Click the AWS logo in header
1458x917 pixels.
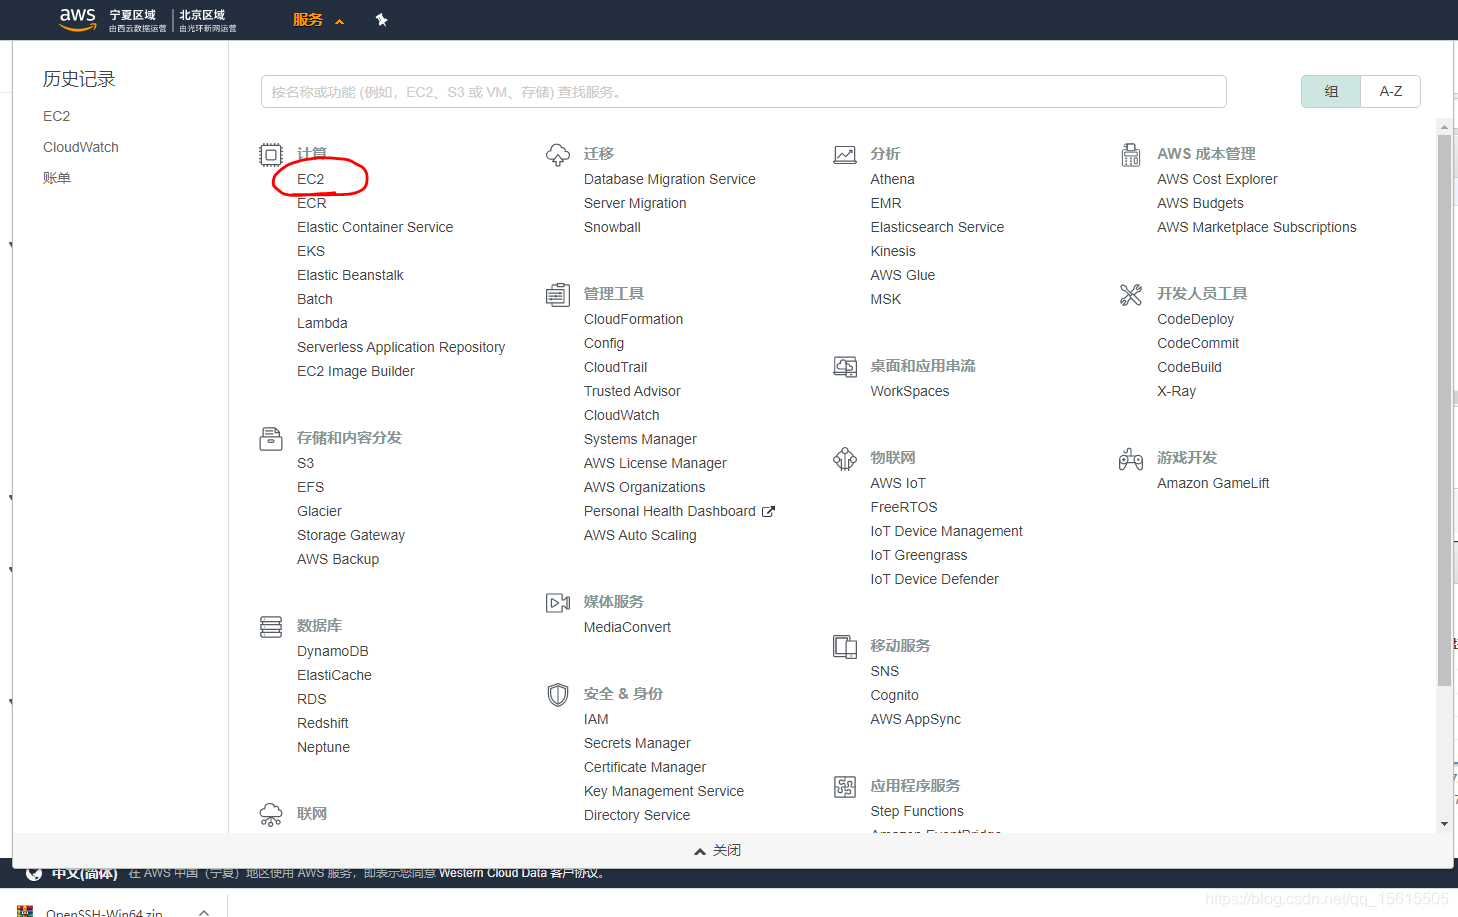click(x=78, y=19)
